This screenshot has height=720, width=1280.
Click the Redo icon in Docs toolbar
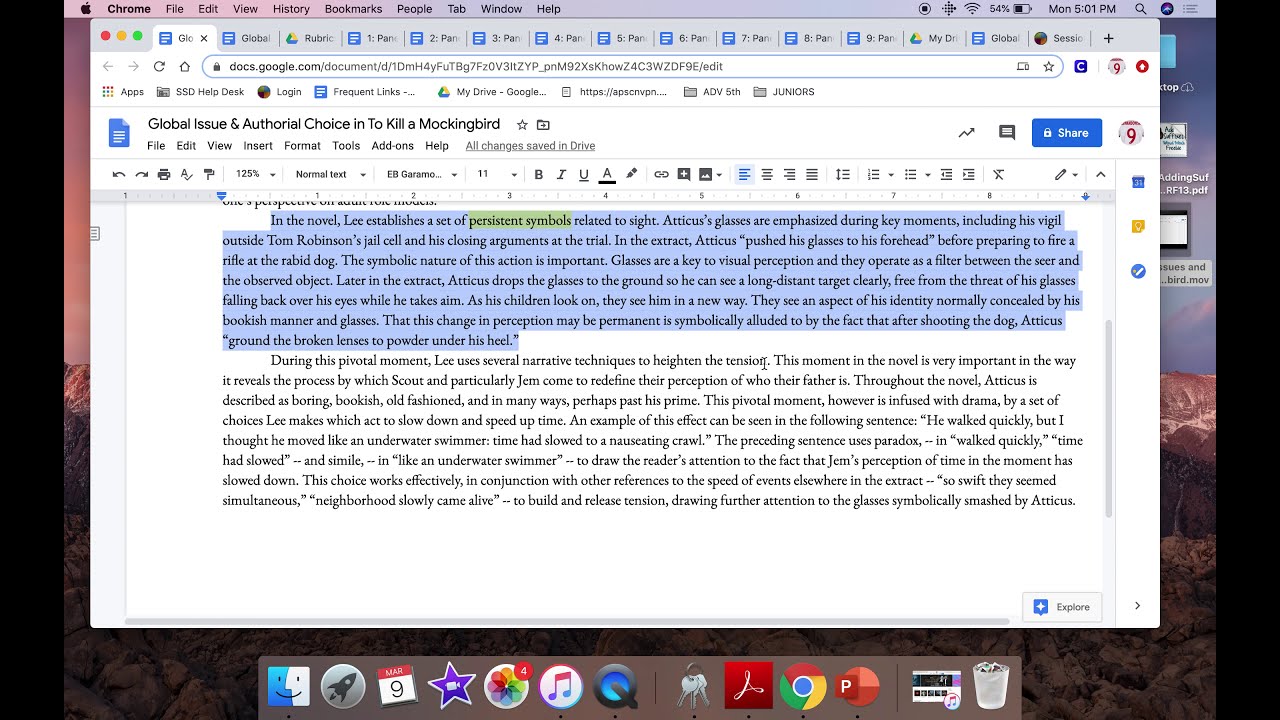tap(141, 174)
